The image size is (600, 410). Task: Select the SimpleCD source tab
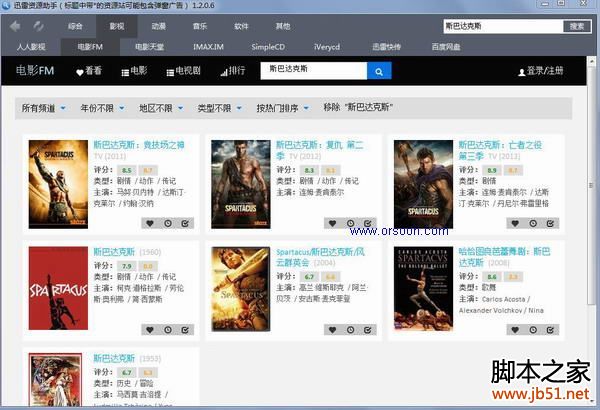coord(268,47)
